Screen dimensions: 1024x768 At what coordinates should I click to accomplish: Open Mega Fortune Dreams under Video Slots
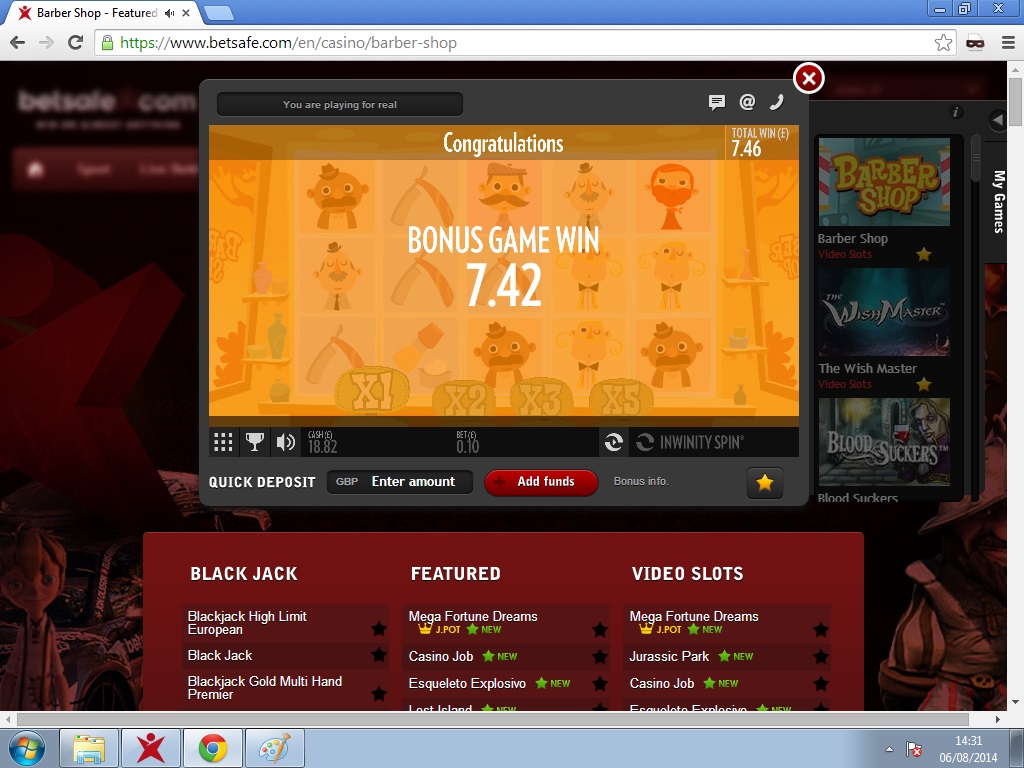[x=694, y=616]
